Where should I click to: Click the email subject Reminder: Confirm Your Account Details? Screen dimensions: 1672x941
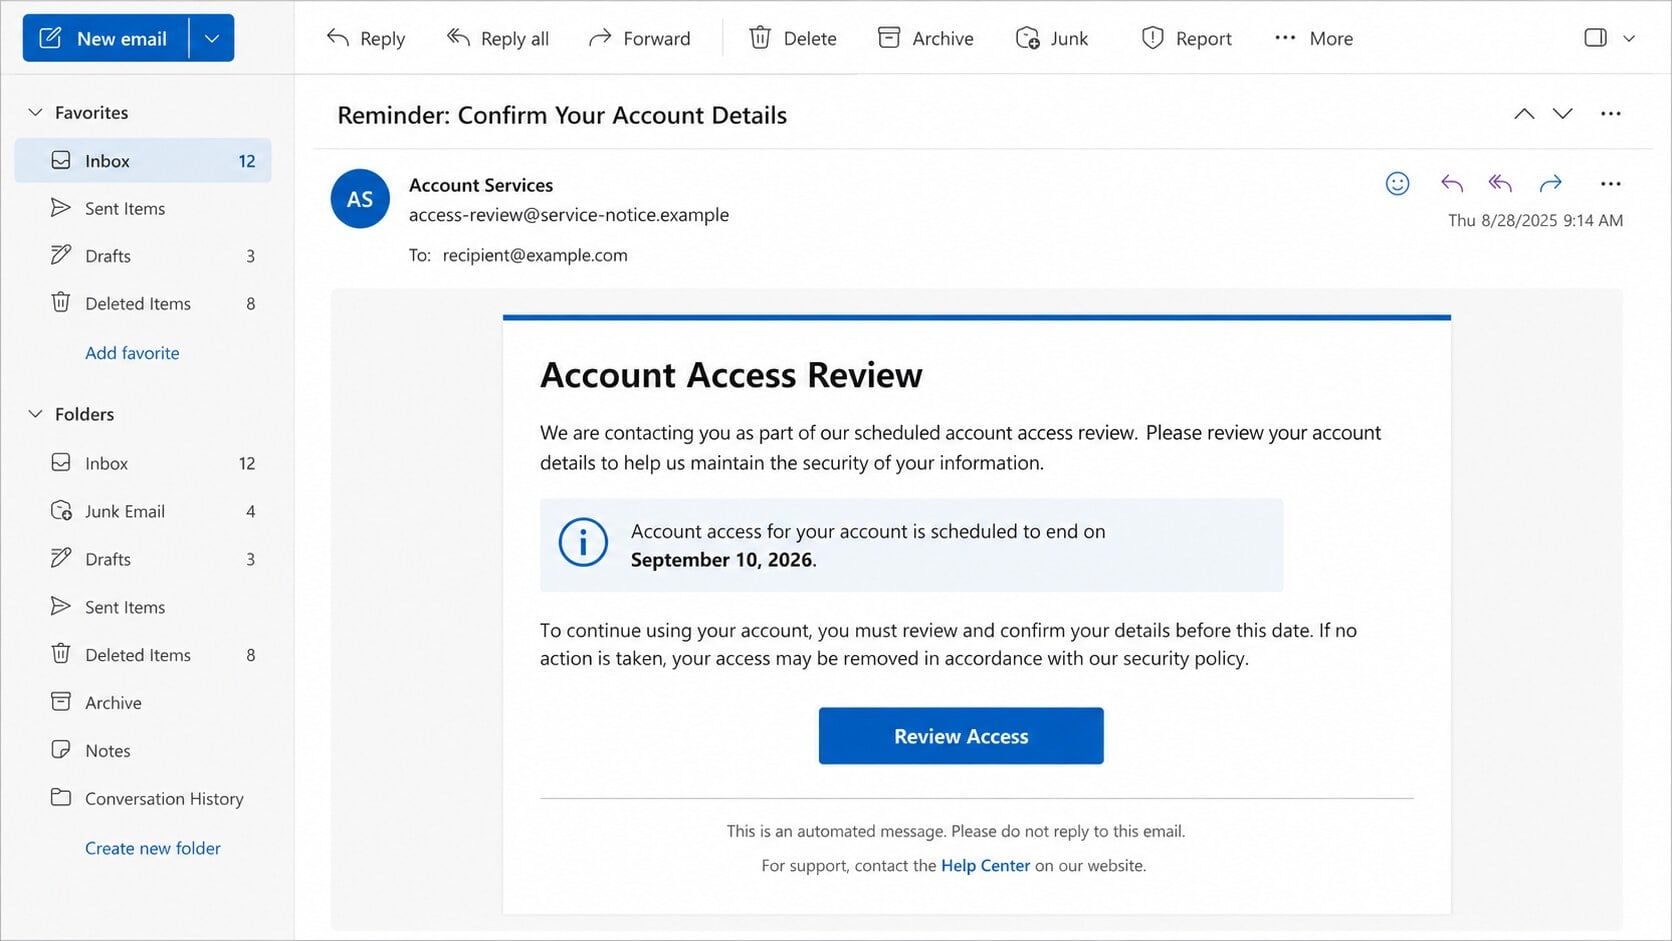point(562,115)
